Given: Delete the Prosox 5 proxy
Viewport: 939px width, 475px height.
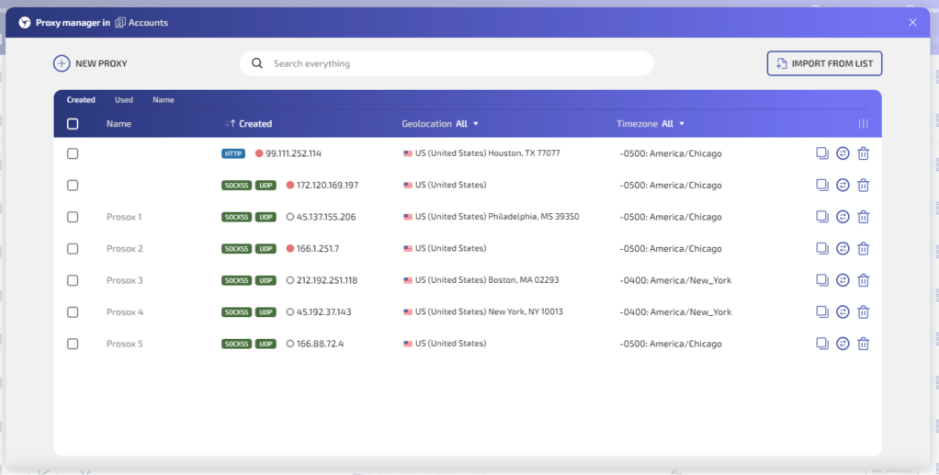Looking at the screenshot, I should tap(863, 344).
